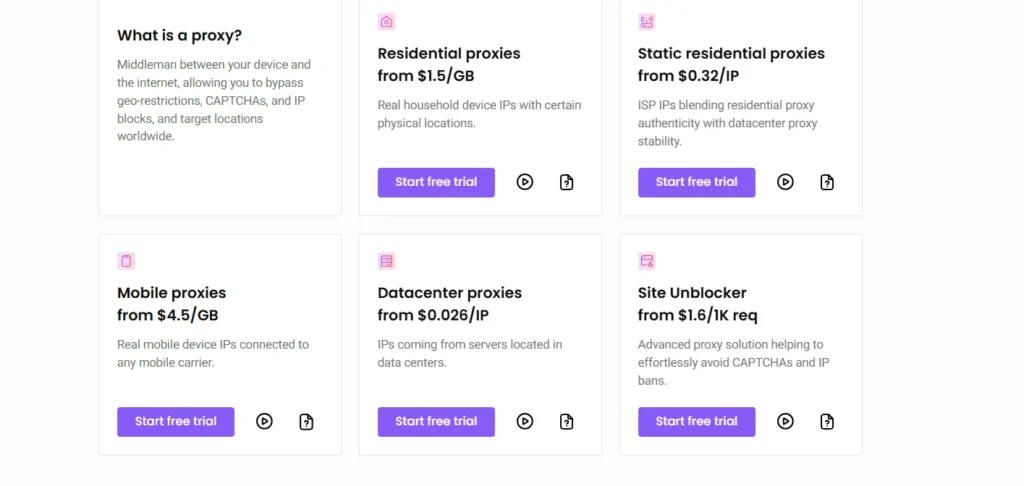The height and width of the screenshot is (486, 1024).
Task: Open Site Unblocker documentation icon
Action: point(827,422)
